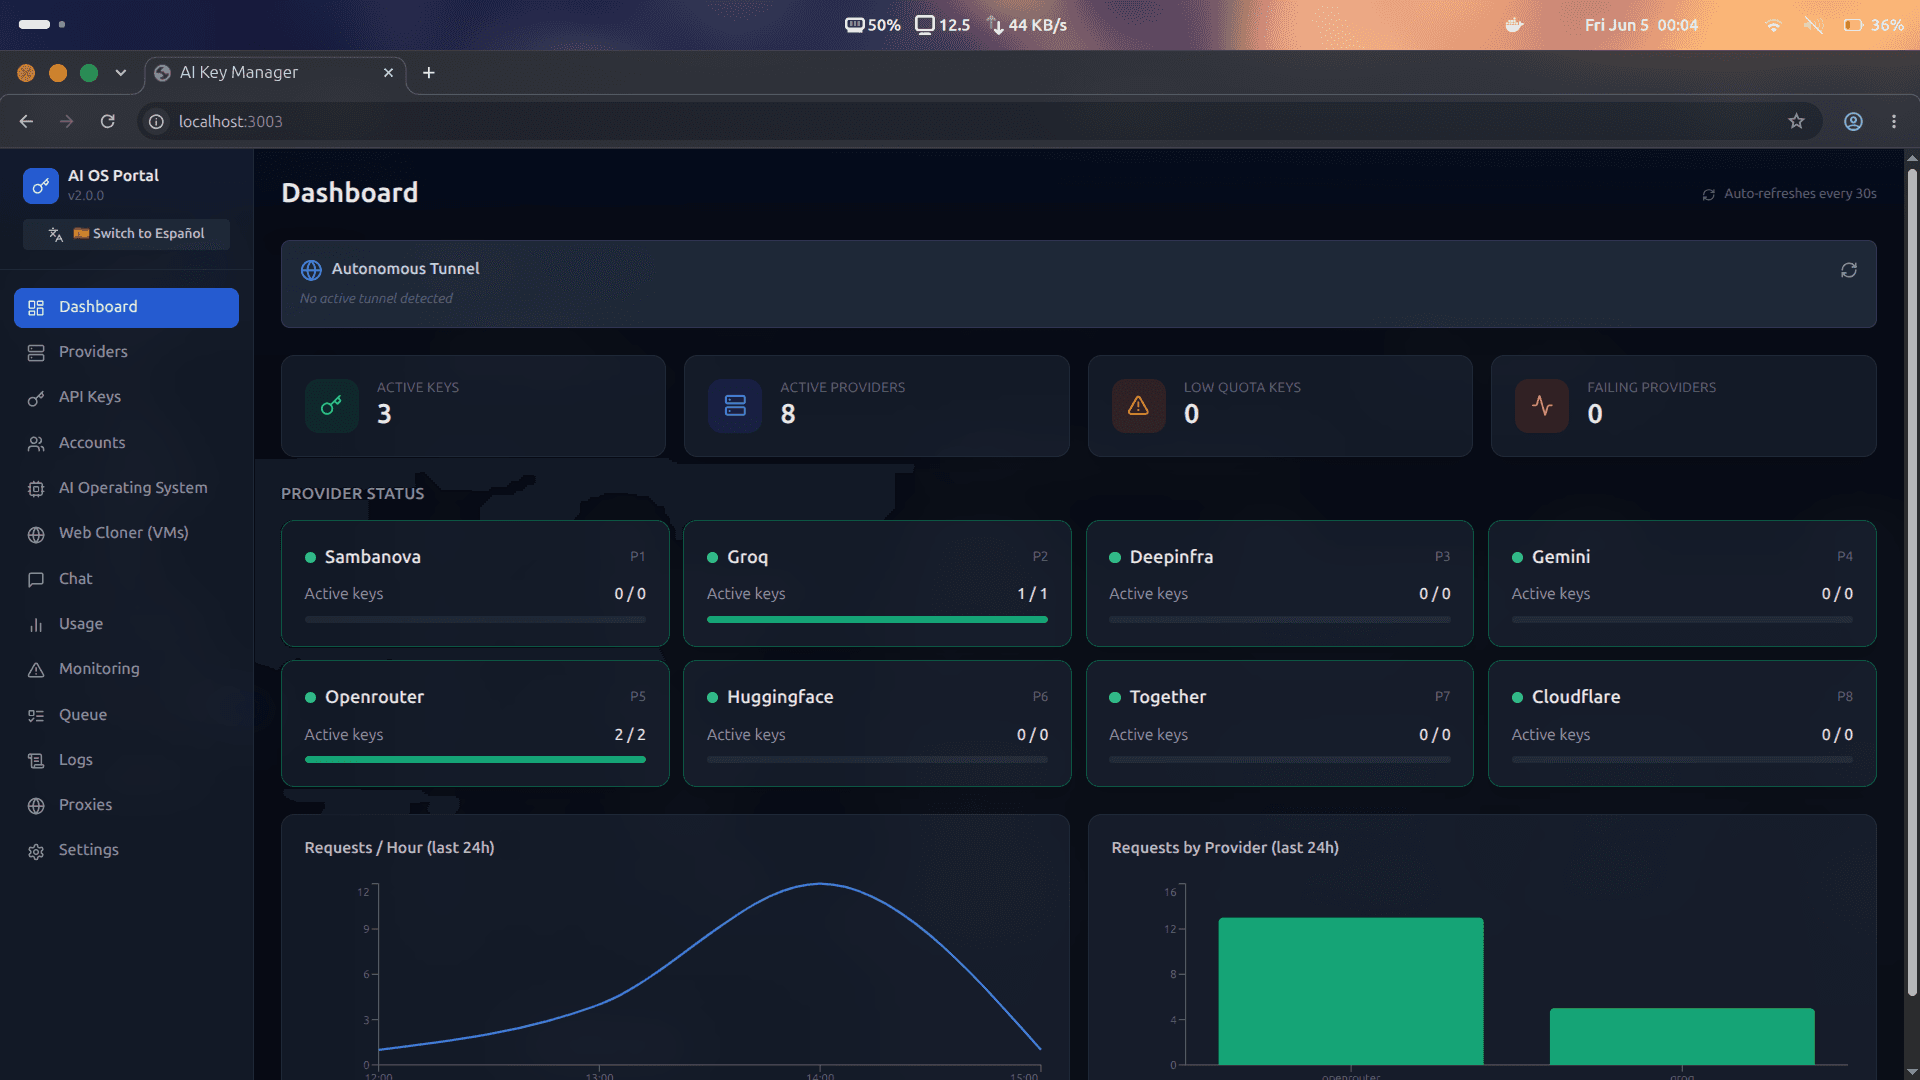Click the Dashboard page title
The width and height of the screenshot is (1920, 1080).
(350, 193)
